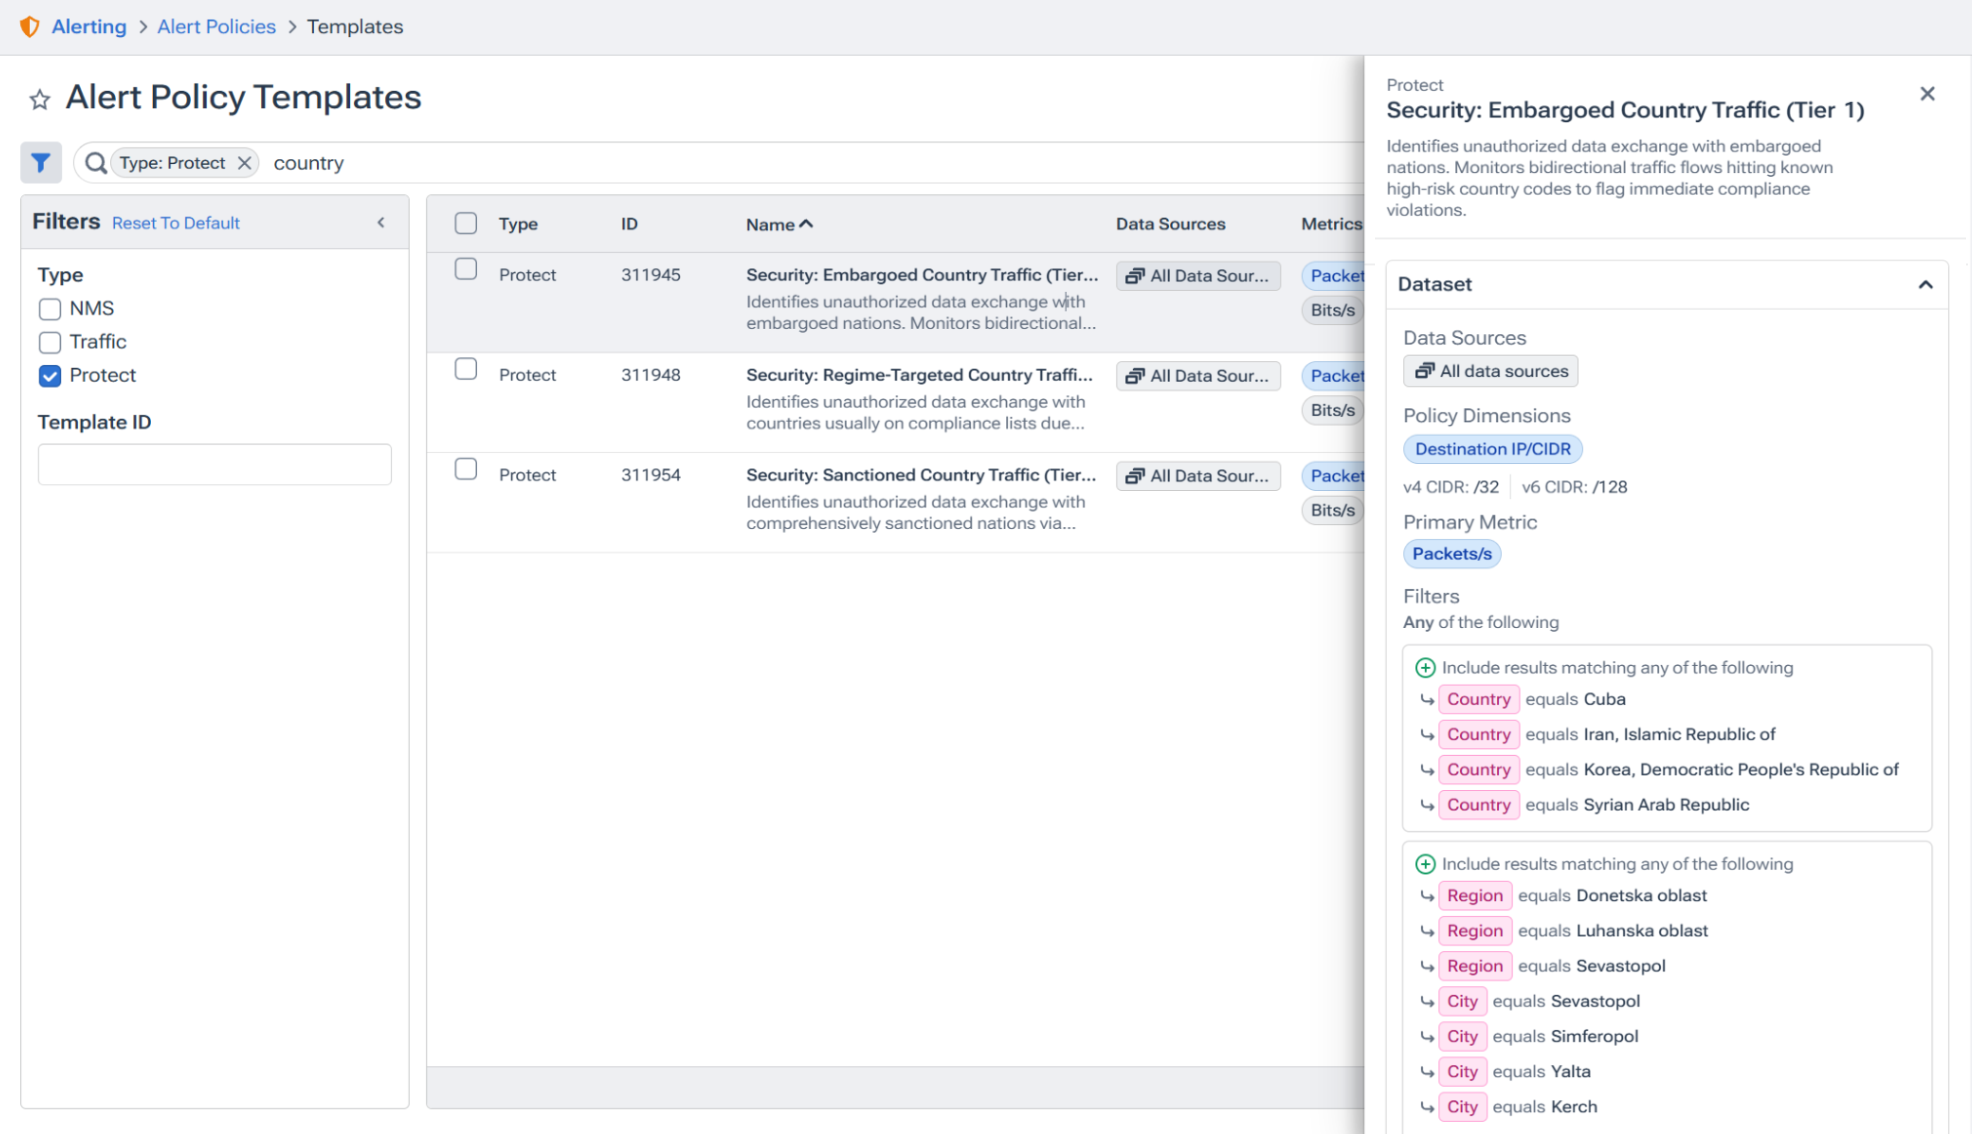Click the Country tag for Iran

[1479, 734]
